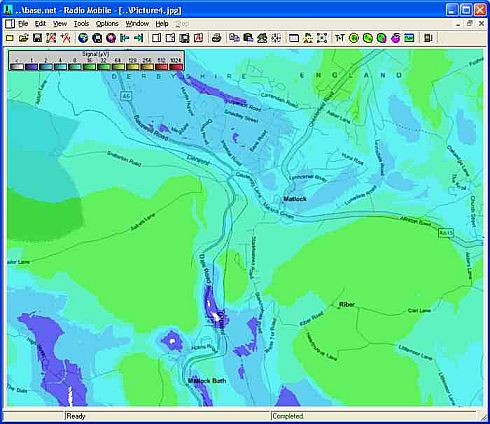Open the Tools menu

[81, 24]
